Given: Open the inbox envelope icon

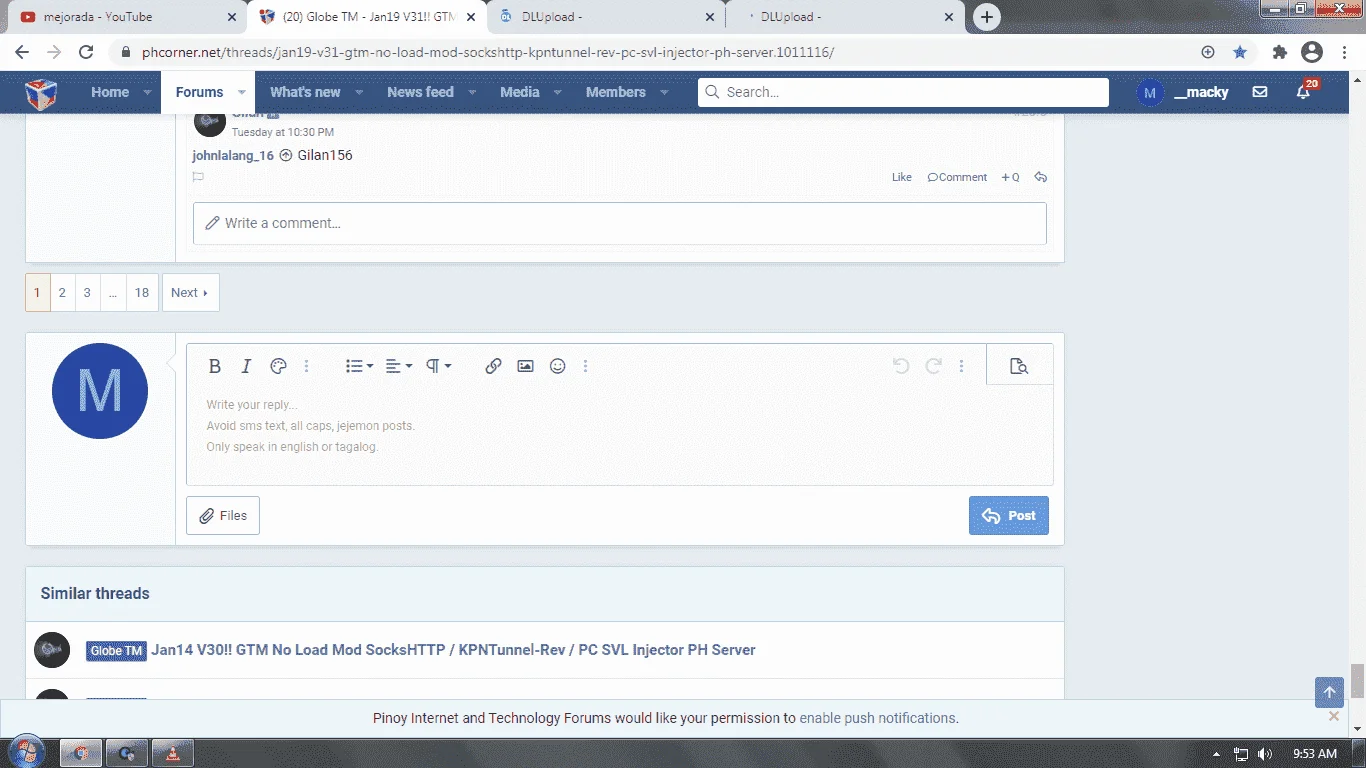Looking at the screenshot, I should [x=1260, y=92].
